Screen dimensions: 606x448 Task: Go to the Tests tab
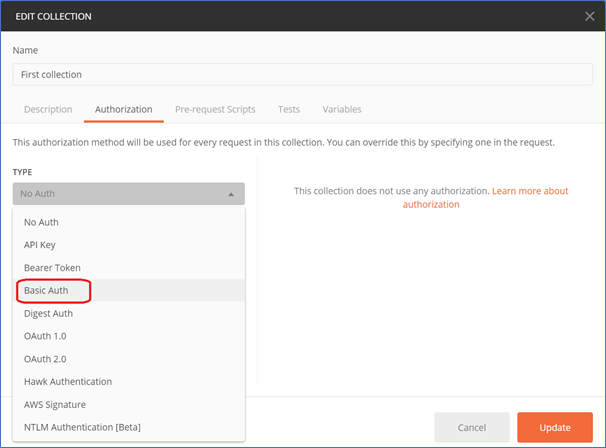click(289, 109)
